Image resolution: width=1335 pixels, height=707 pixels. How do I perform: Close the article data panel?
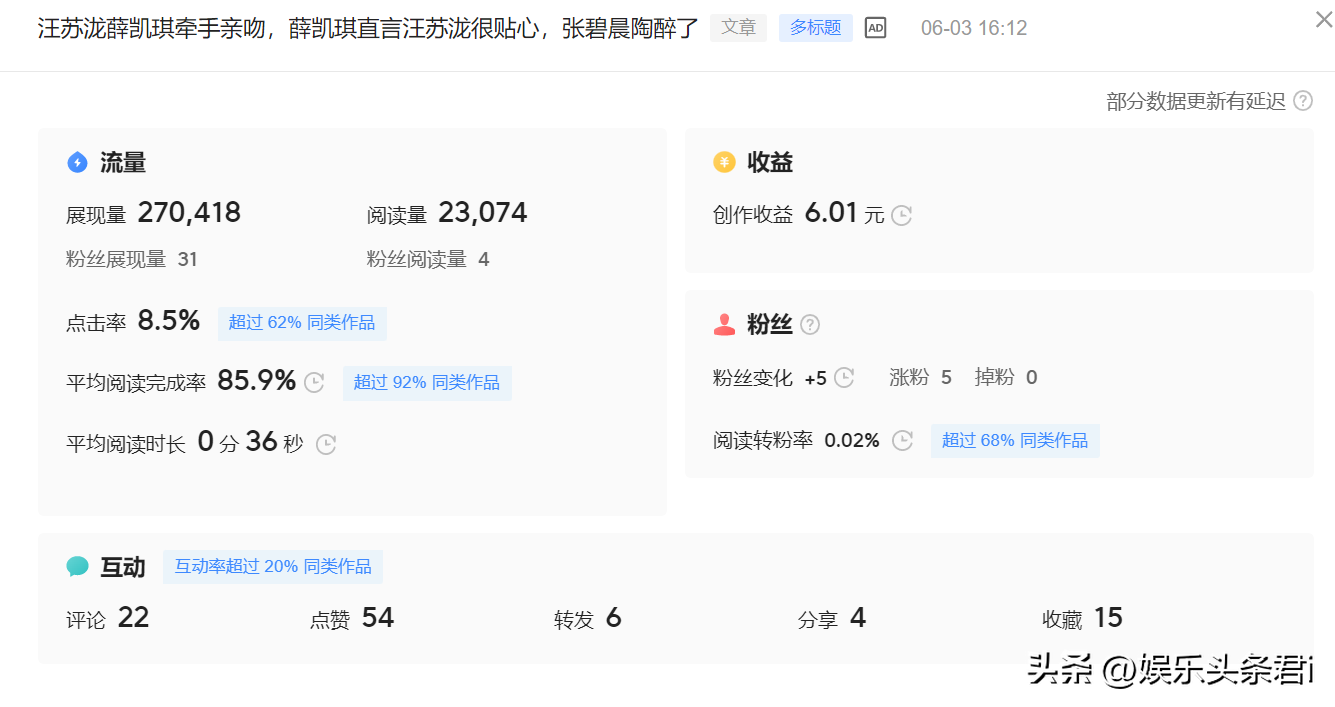coord(1323,19)
